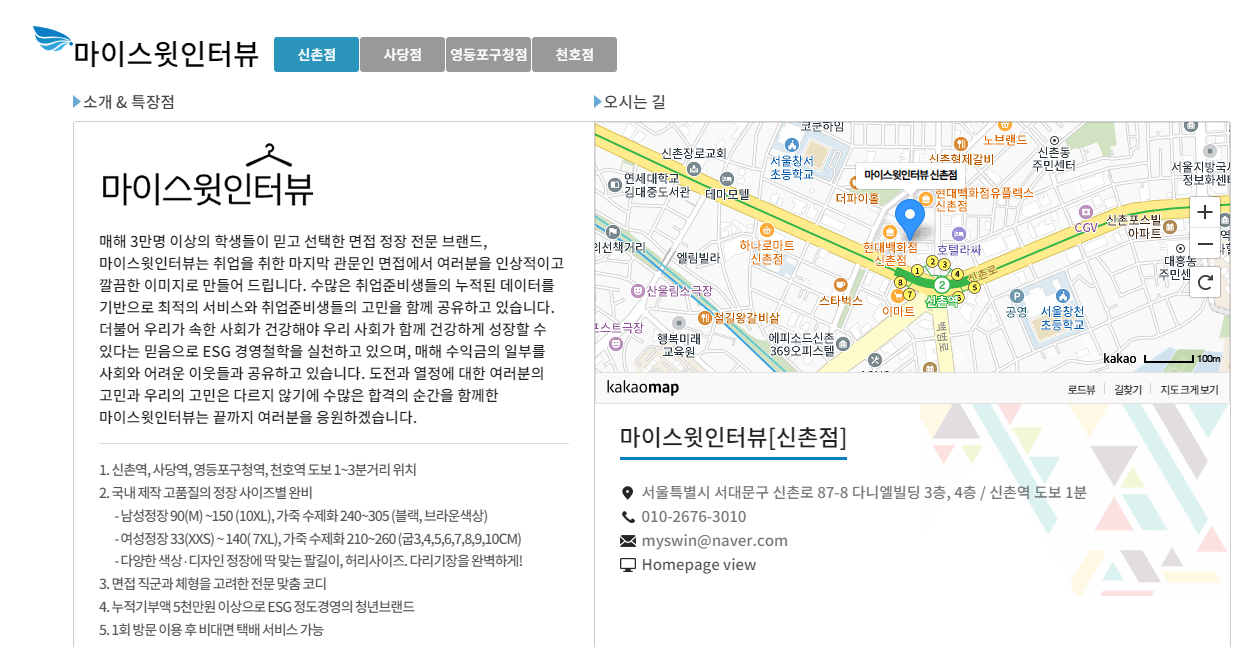Click the monitor icon beside Homepage view
The image size is (1242, 647).
pyautogui.click(x=628, y=565)
